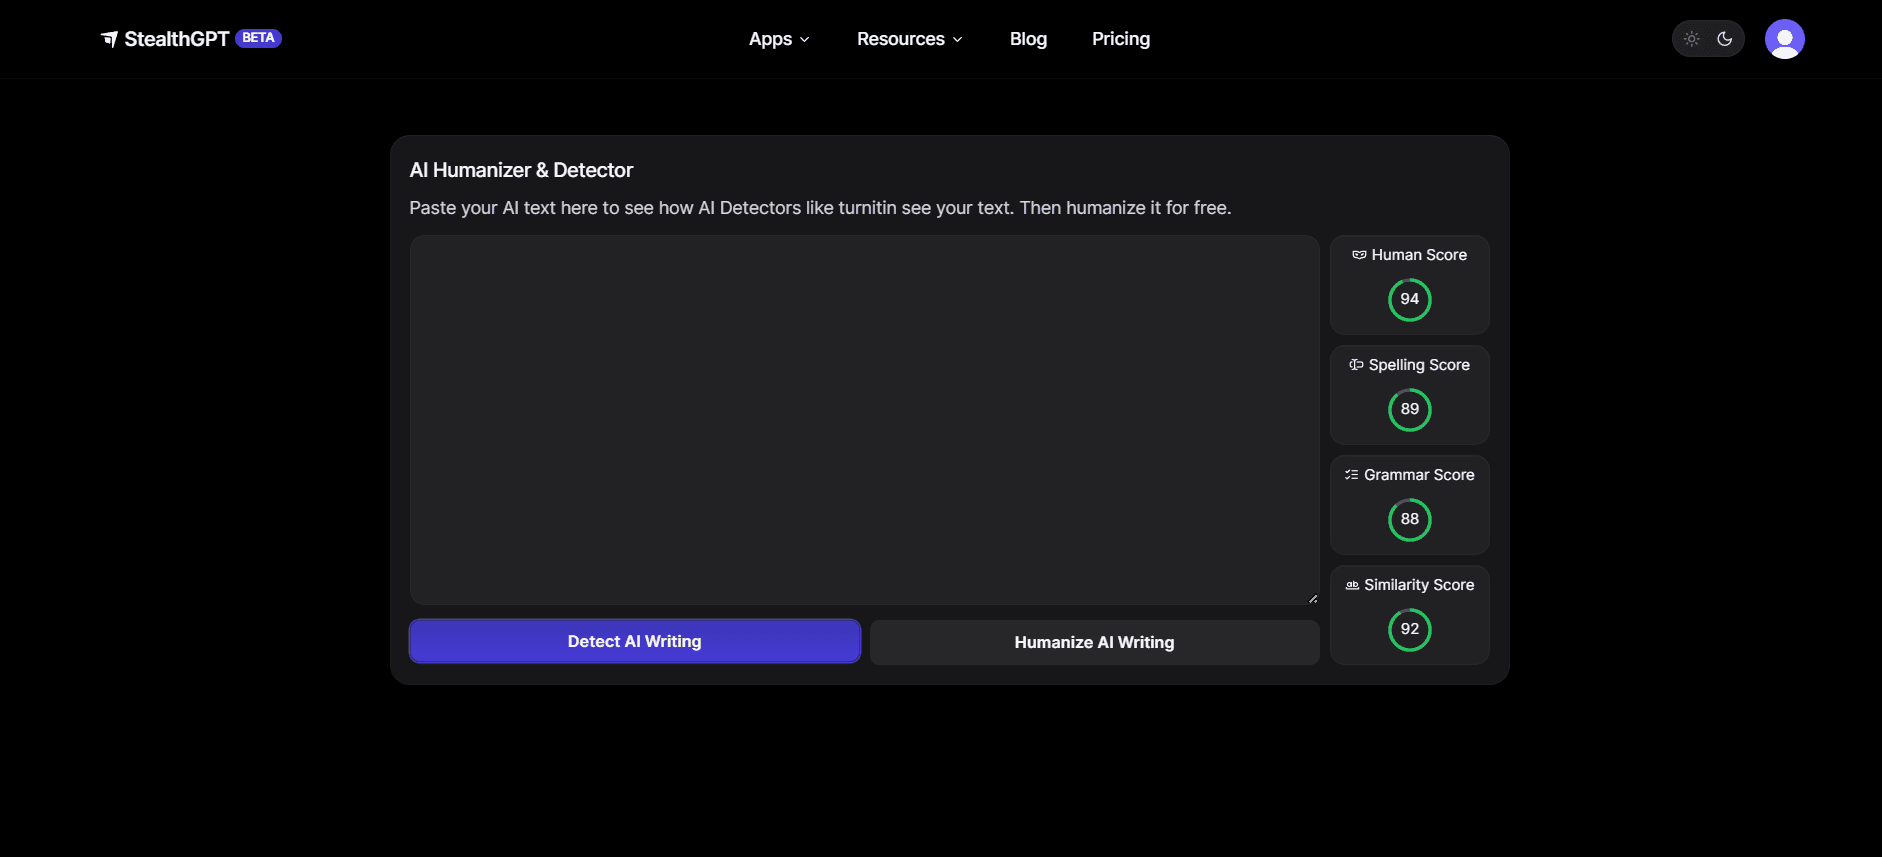The width and height of the screenshot is (1882, 857).
Task: Click the Similarity Score 92 progress ring
Action: (x=1409, y=630)
